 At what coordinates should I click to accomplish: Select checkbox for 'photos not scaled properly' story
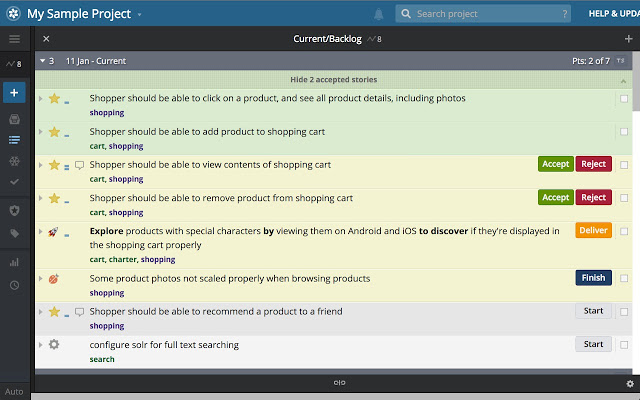pyautogui.click(x=624, y=278)
